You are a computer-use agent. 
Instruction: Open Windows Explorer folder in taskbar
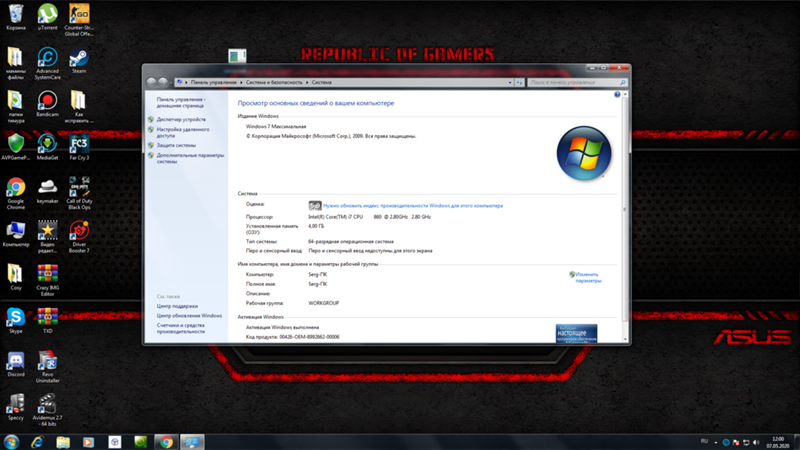tap(63, 442)
